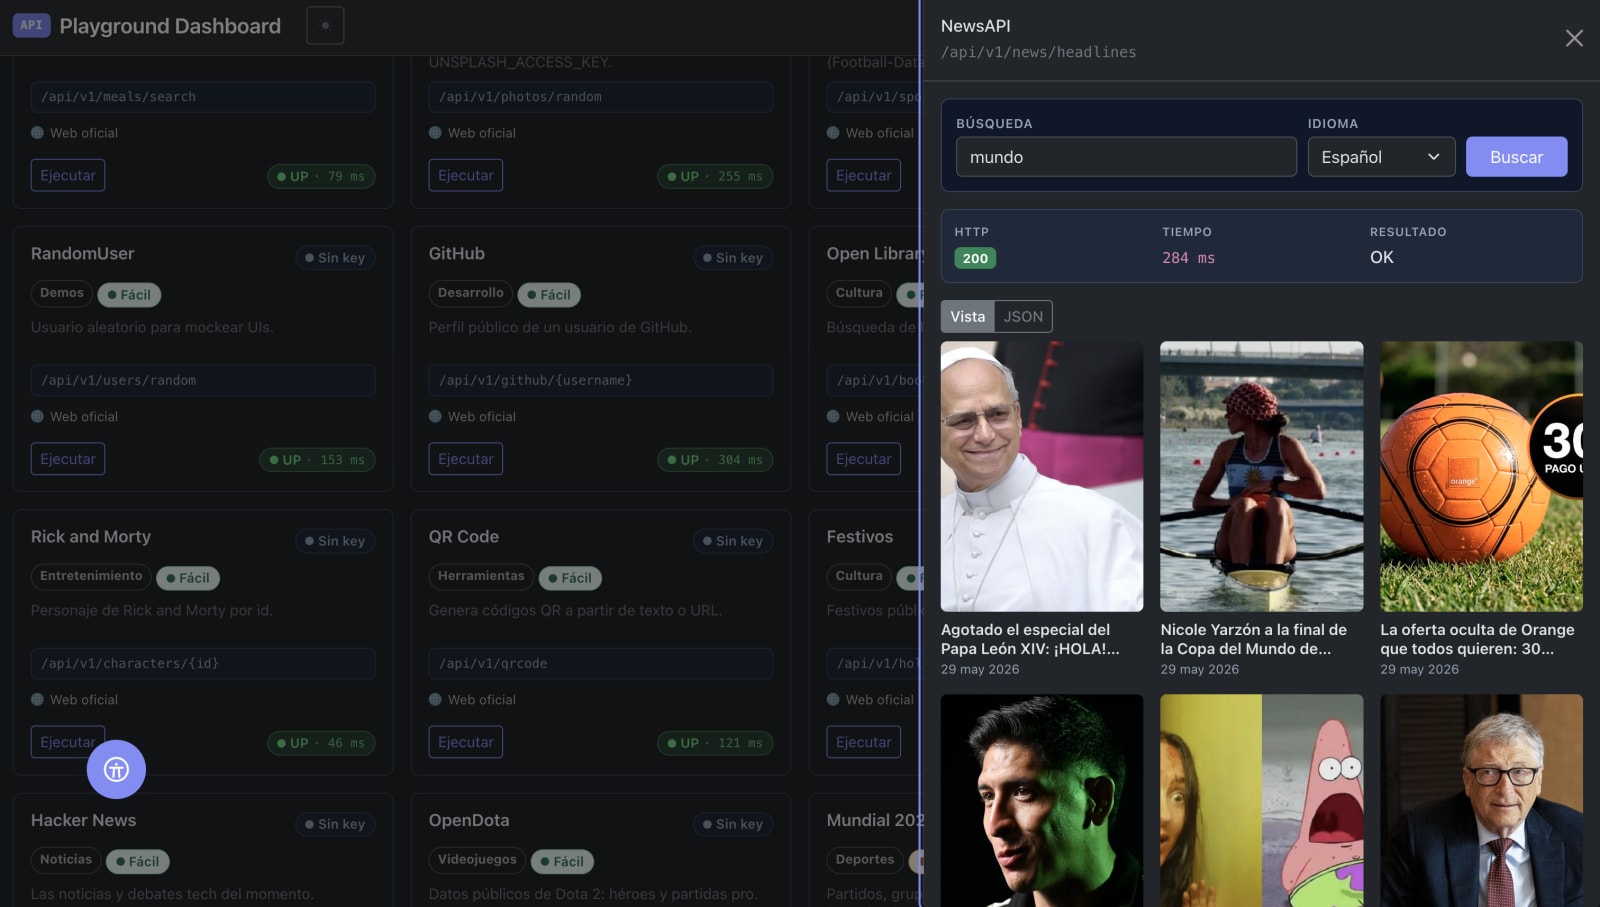Screen dimensions: 1600x907
Task: Open headline 'Agotado el especial del Papa León XIV'
Action: coord(1030,639)
